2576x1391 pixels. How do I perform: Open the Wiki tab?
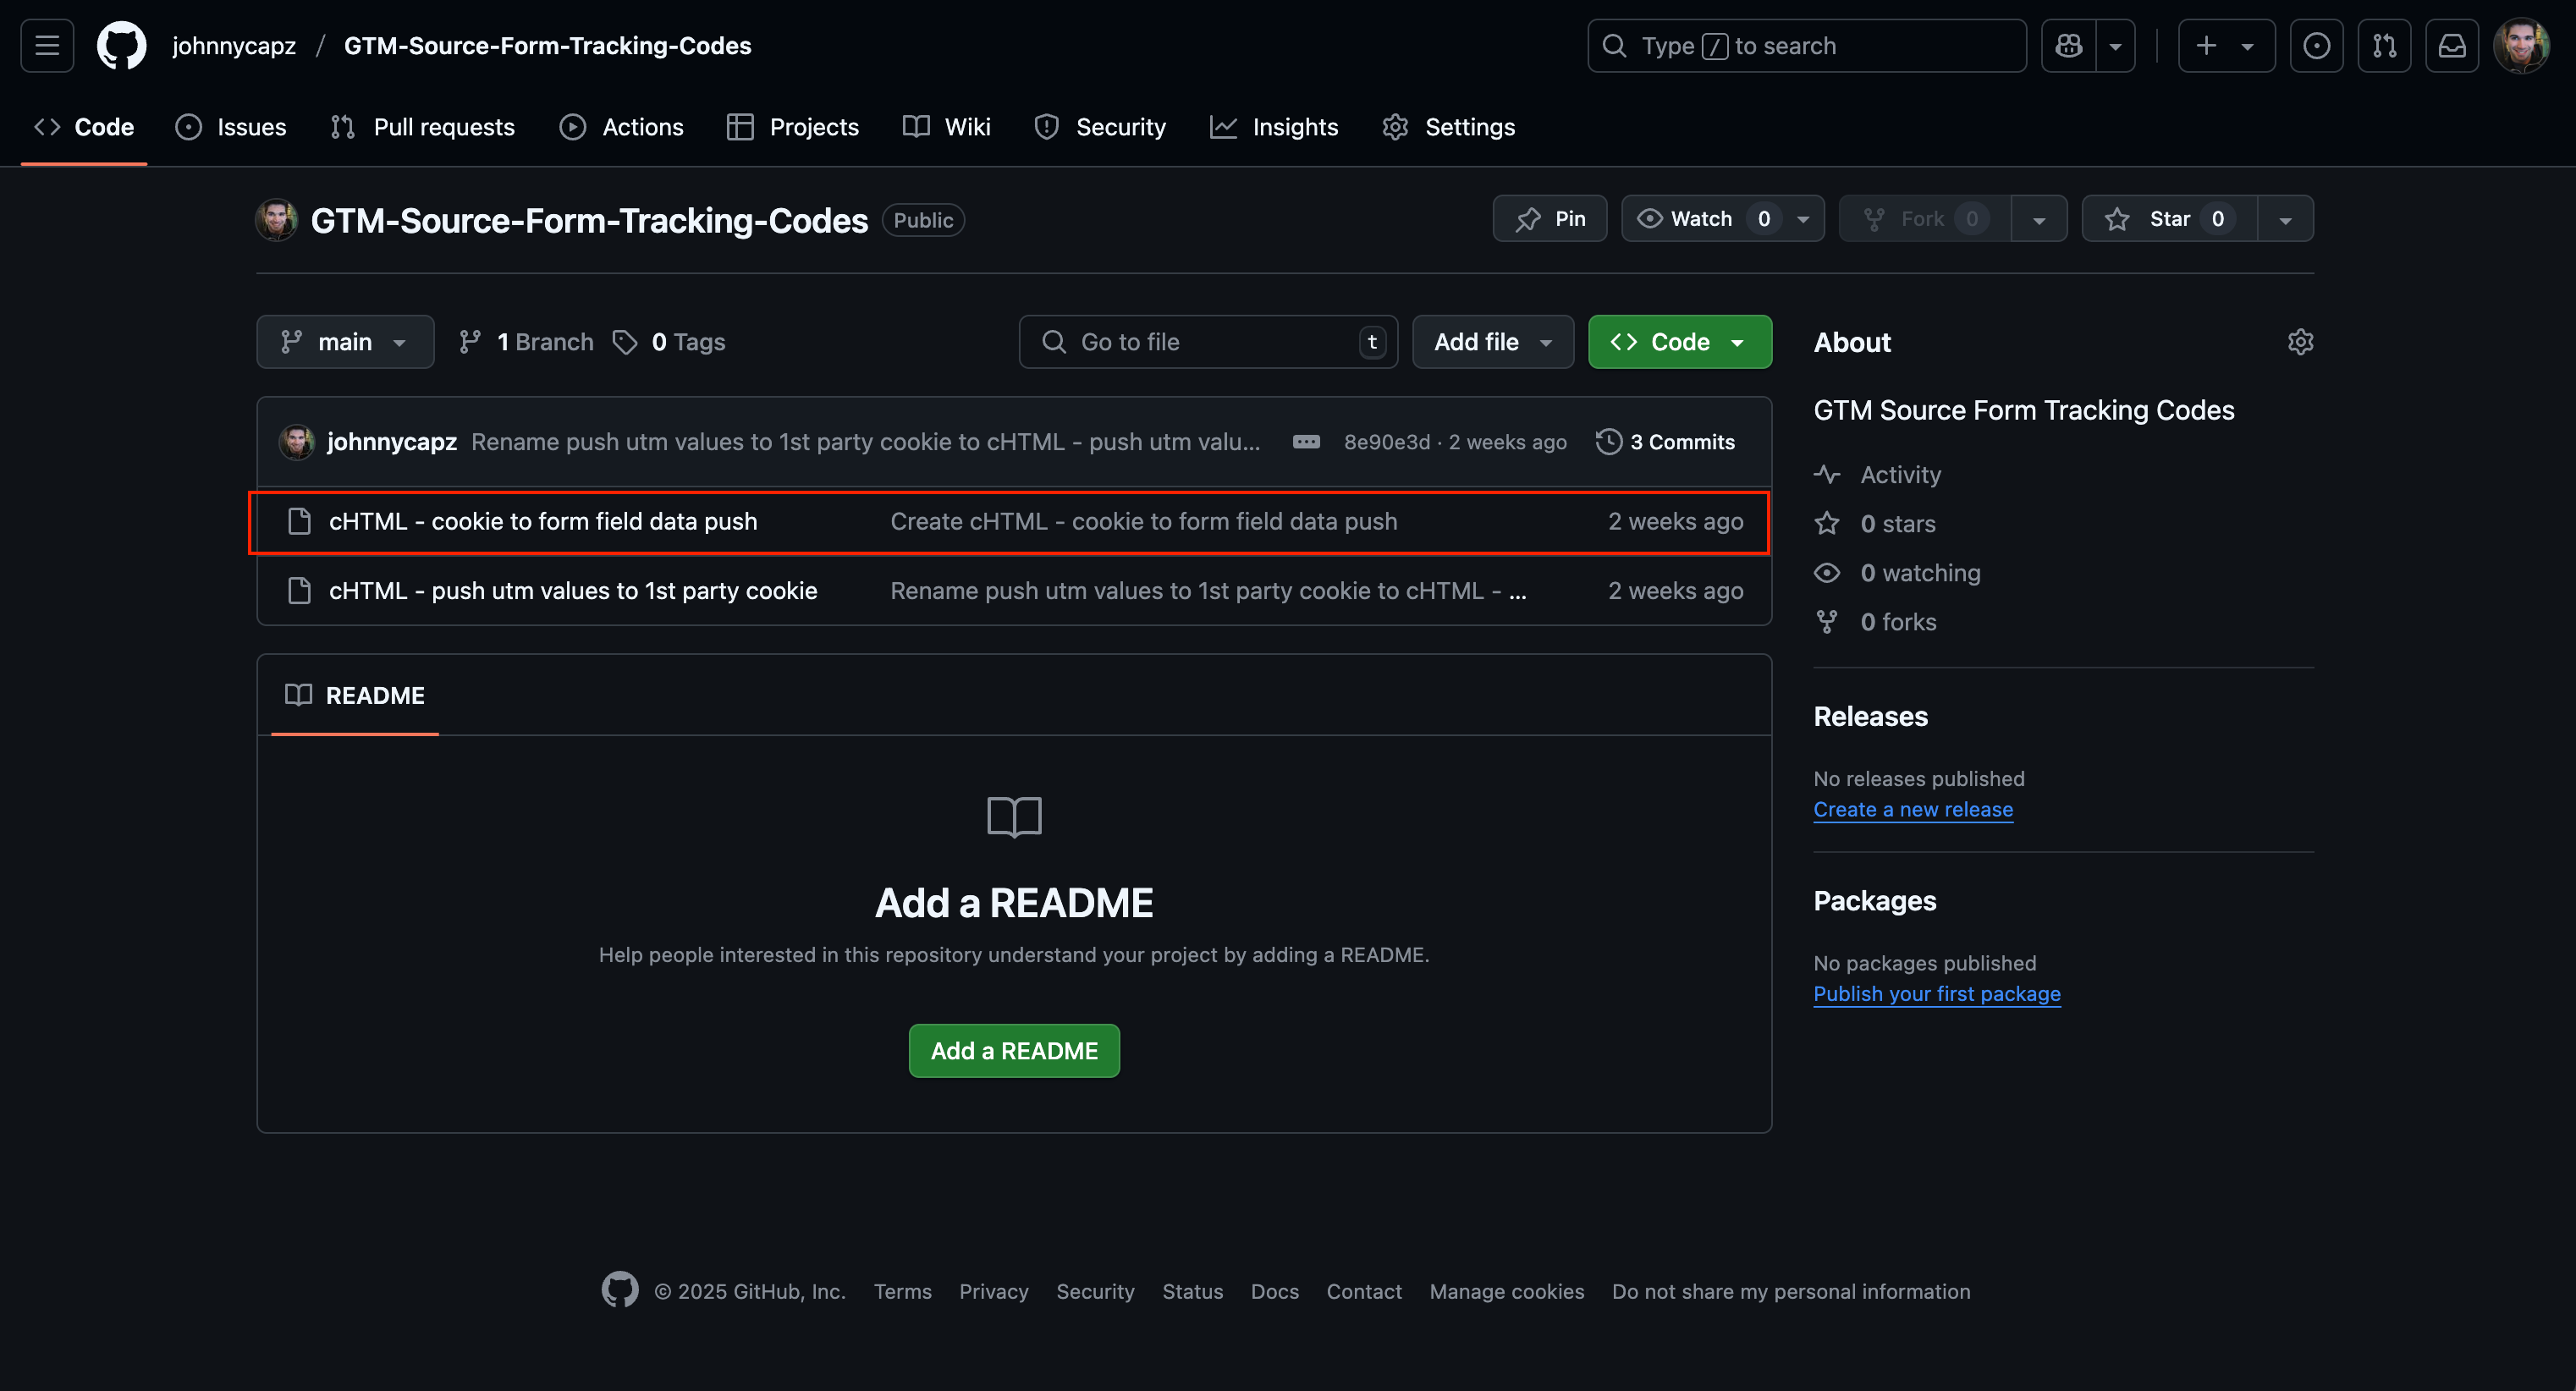tap(947, 127)
